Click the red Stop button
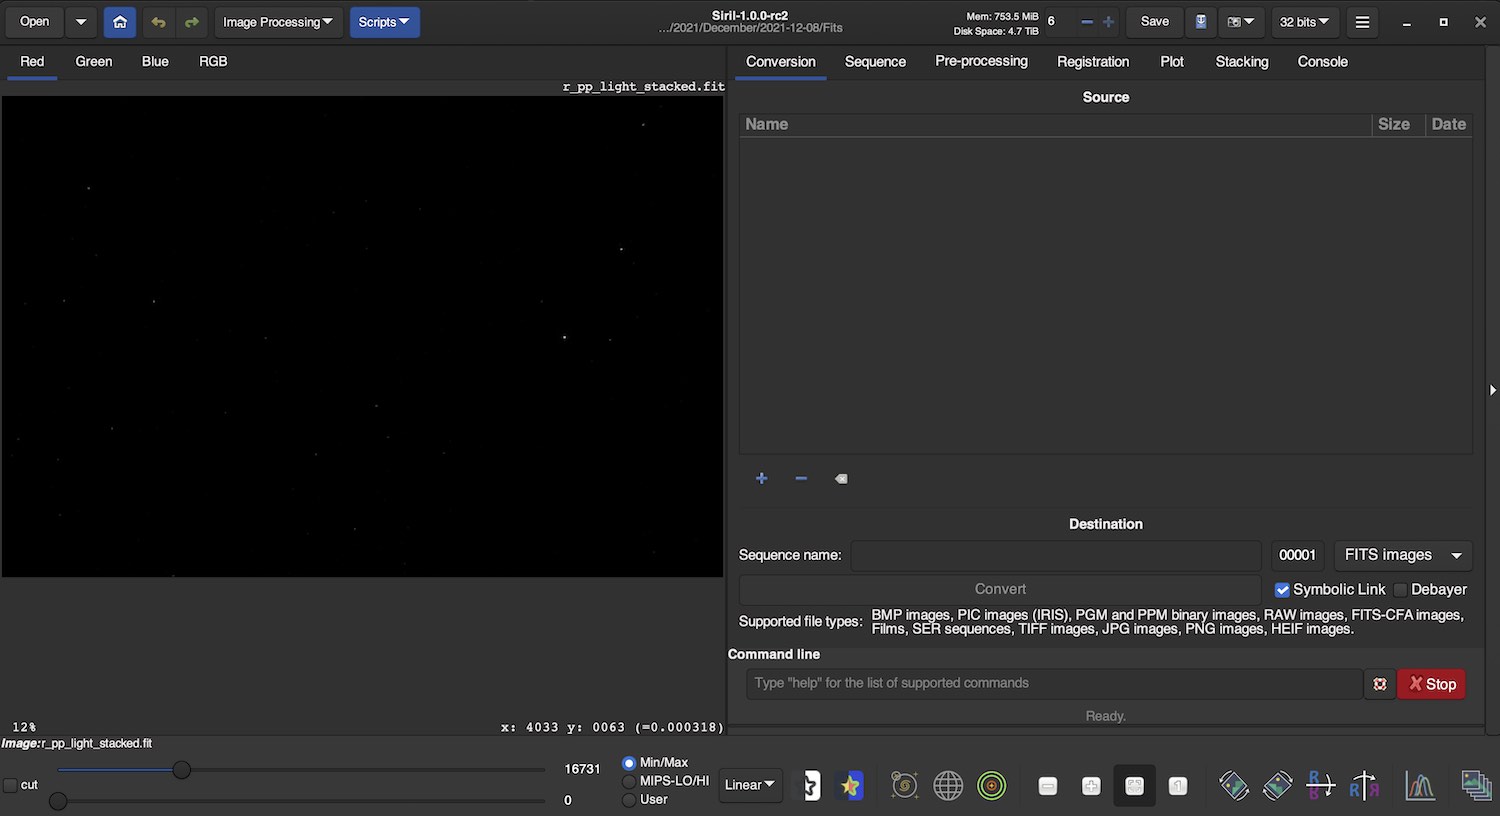Screen dimensions: 1500x816 click(x=1431, y=684)
